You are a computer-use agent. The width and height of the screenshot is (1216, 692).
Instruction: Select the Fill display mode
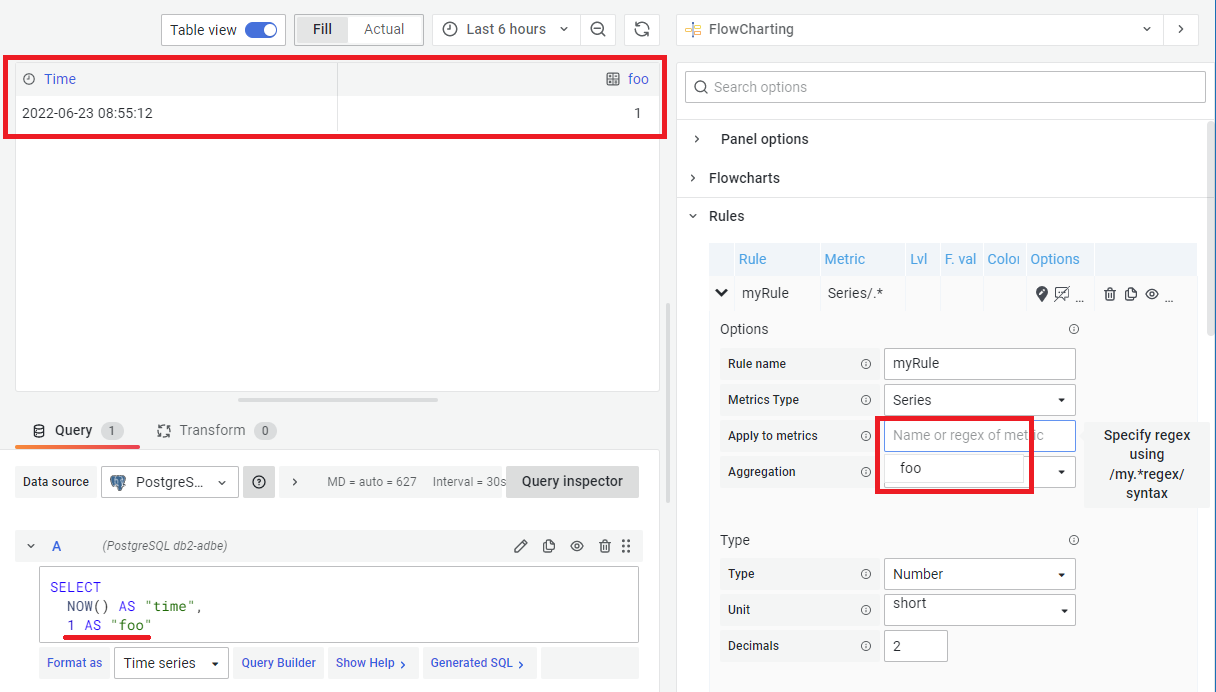click(322, 29)
